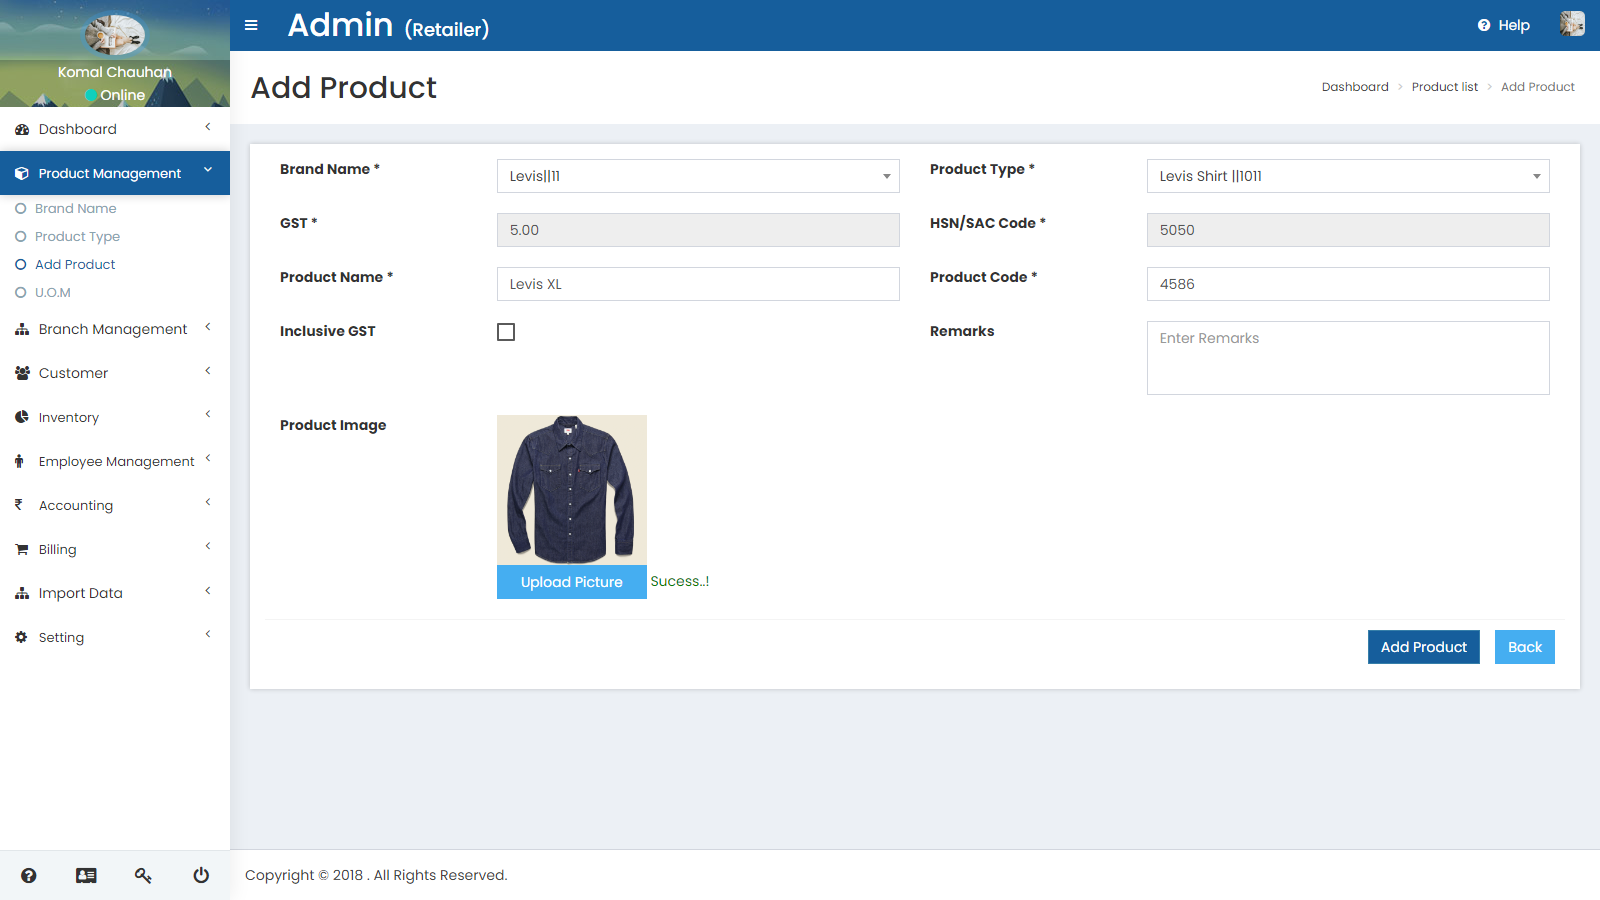This screenshot has height=900, width=1600.
Task: Toggle the hamburger sidebar menu icon
Action: [251, 25]
